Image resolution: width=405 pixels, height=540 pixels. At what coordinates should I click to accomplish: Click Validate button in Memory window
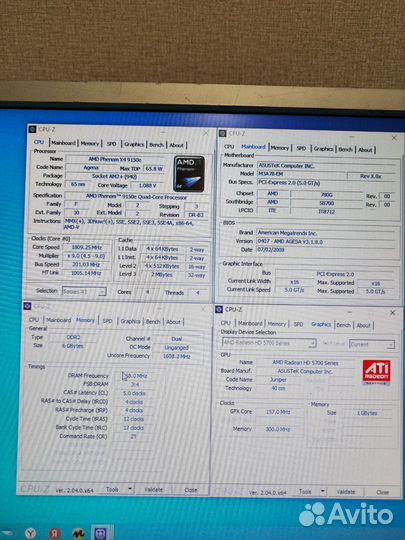(x=153, y=489)
